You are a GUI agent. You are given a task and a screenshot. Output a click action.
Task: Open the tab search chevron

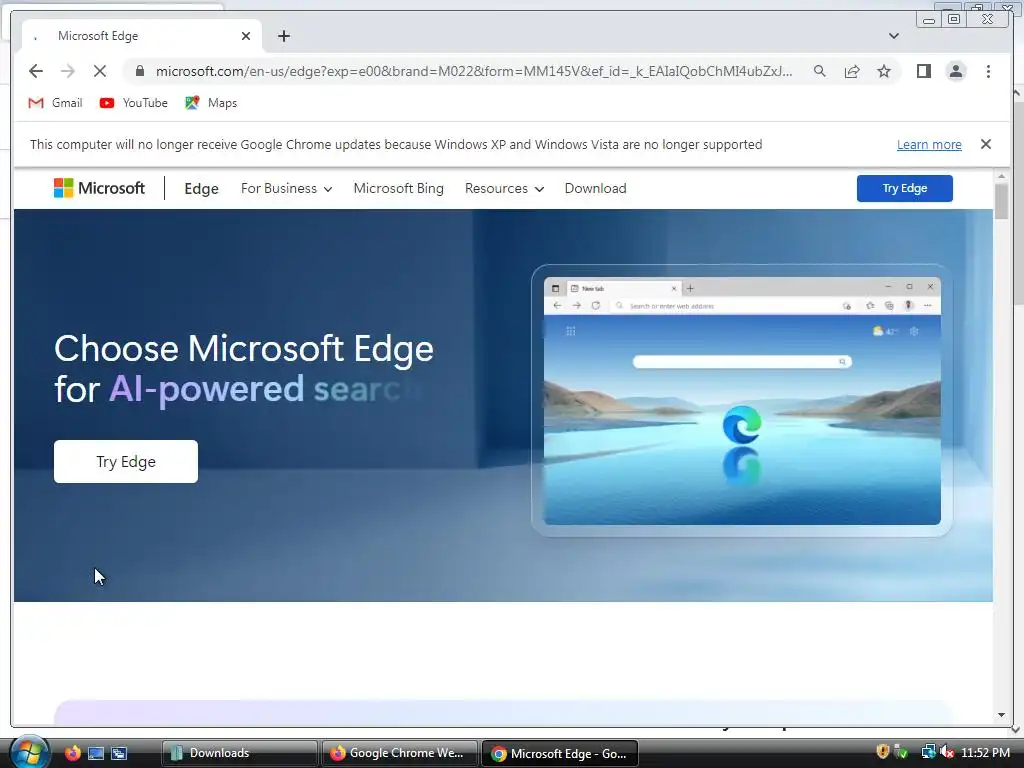(x=893, y=36)
